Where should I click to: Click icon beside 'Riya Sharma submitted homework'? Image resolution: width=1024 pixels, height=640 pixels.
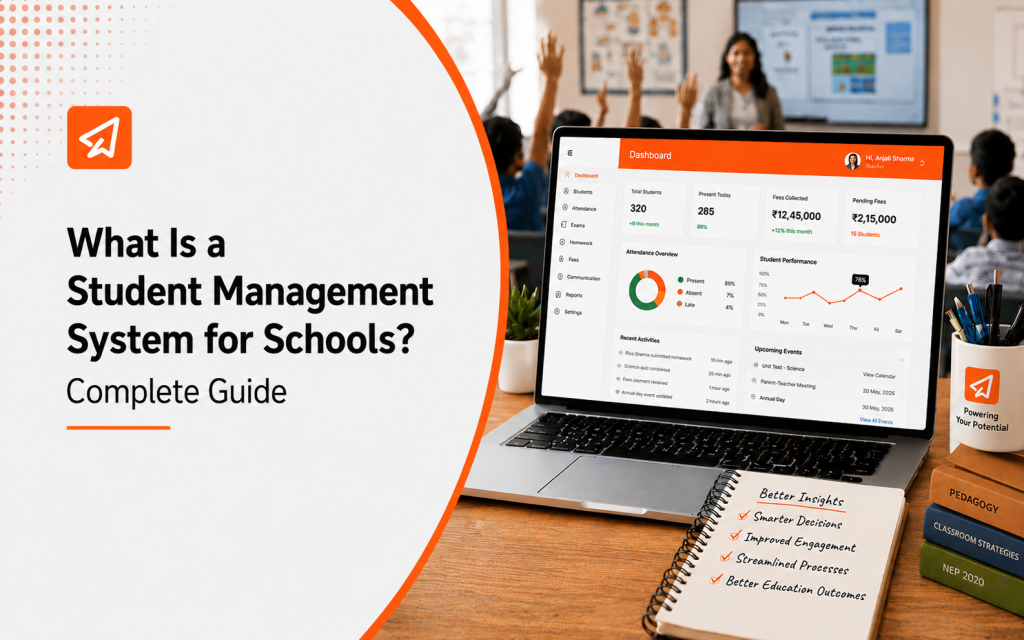click(x=620, y=353)
